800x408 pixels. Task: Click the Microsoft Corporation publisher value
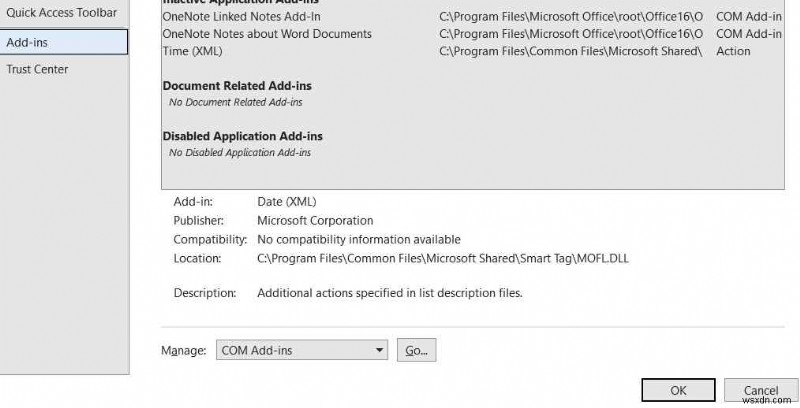tap(315, 220)
